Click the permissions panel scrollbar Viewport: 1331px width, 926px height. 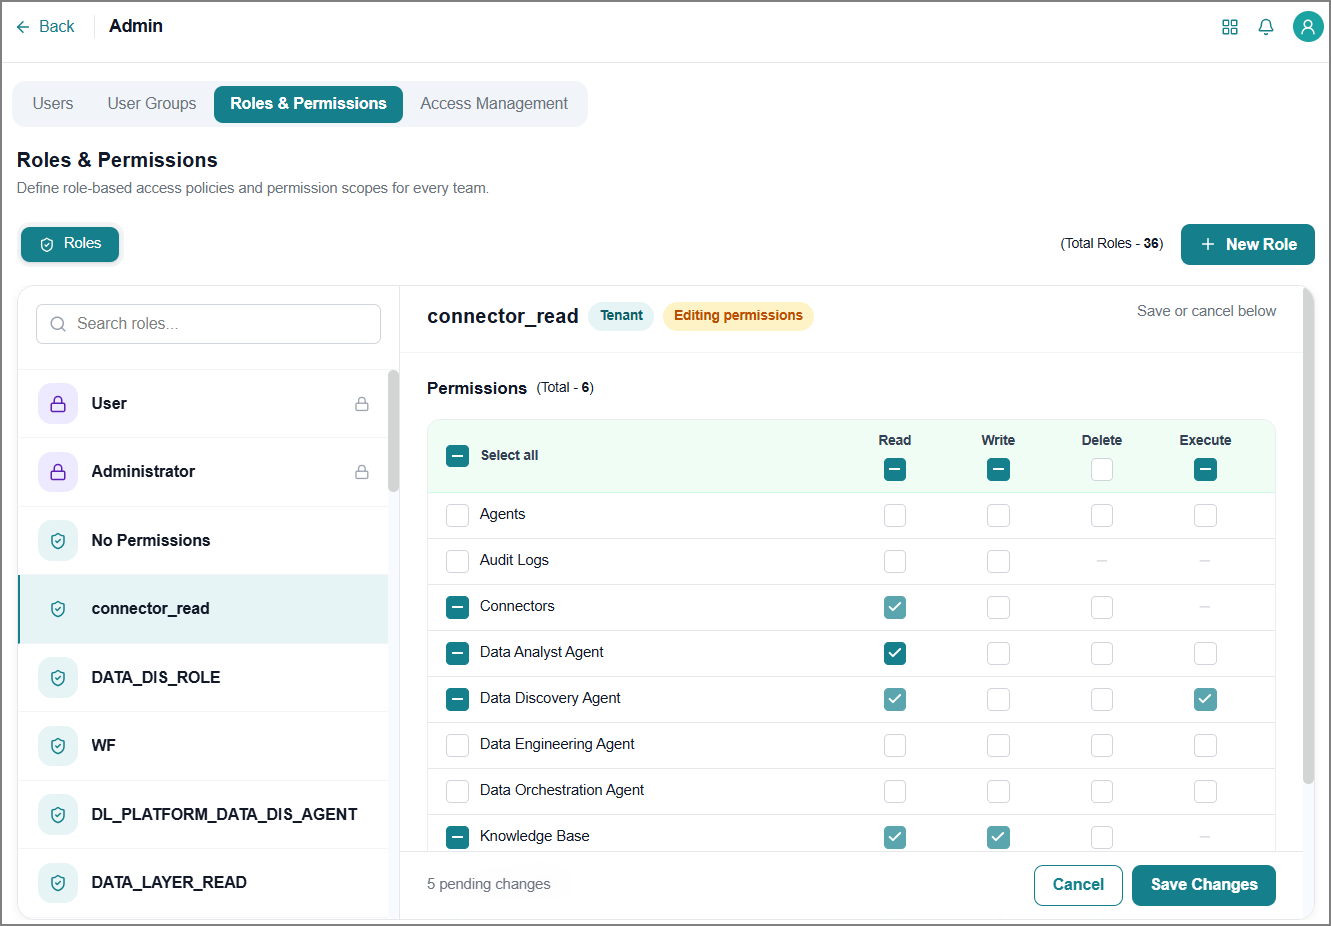click(1308, 535)
